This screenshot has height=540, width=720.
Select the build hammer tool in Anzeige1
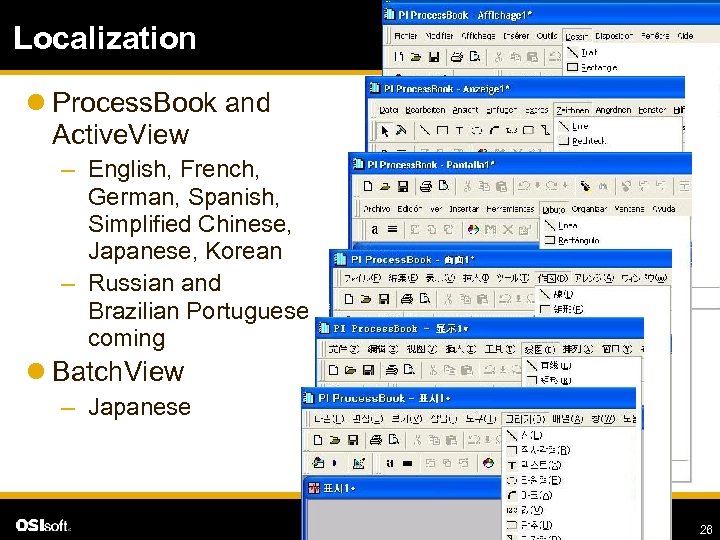pos(401,131)
